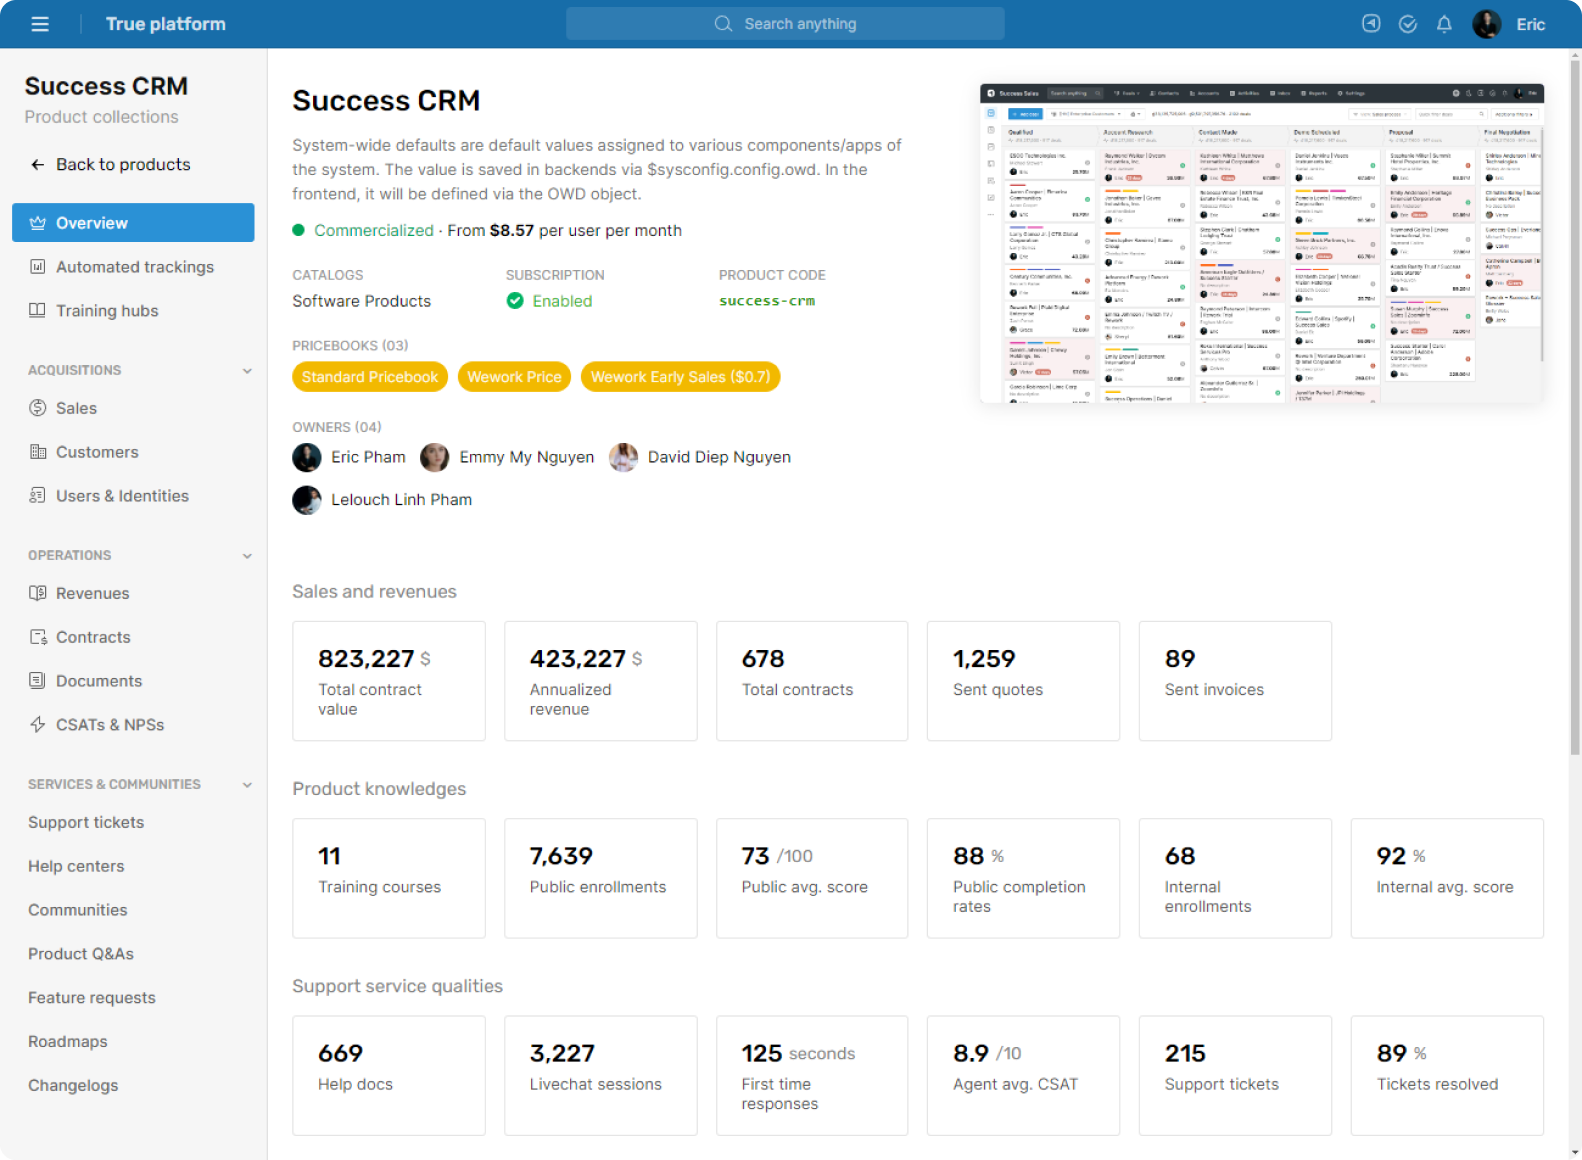Go back to products
Screen dimensions: 1582x1160
click(x=123, y=165)
